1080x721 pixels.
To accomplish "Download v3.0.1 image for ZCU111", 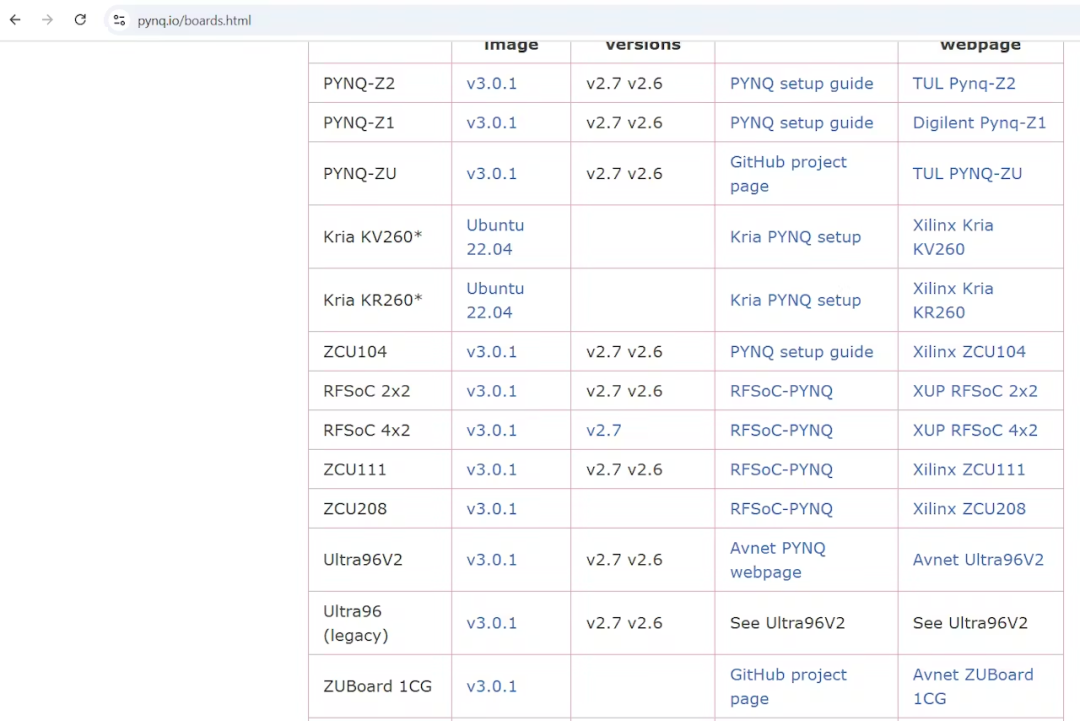I will coord(491,470).
